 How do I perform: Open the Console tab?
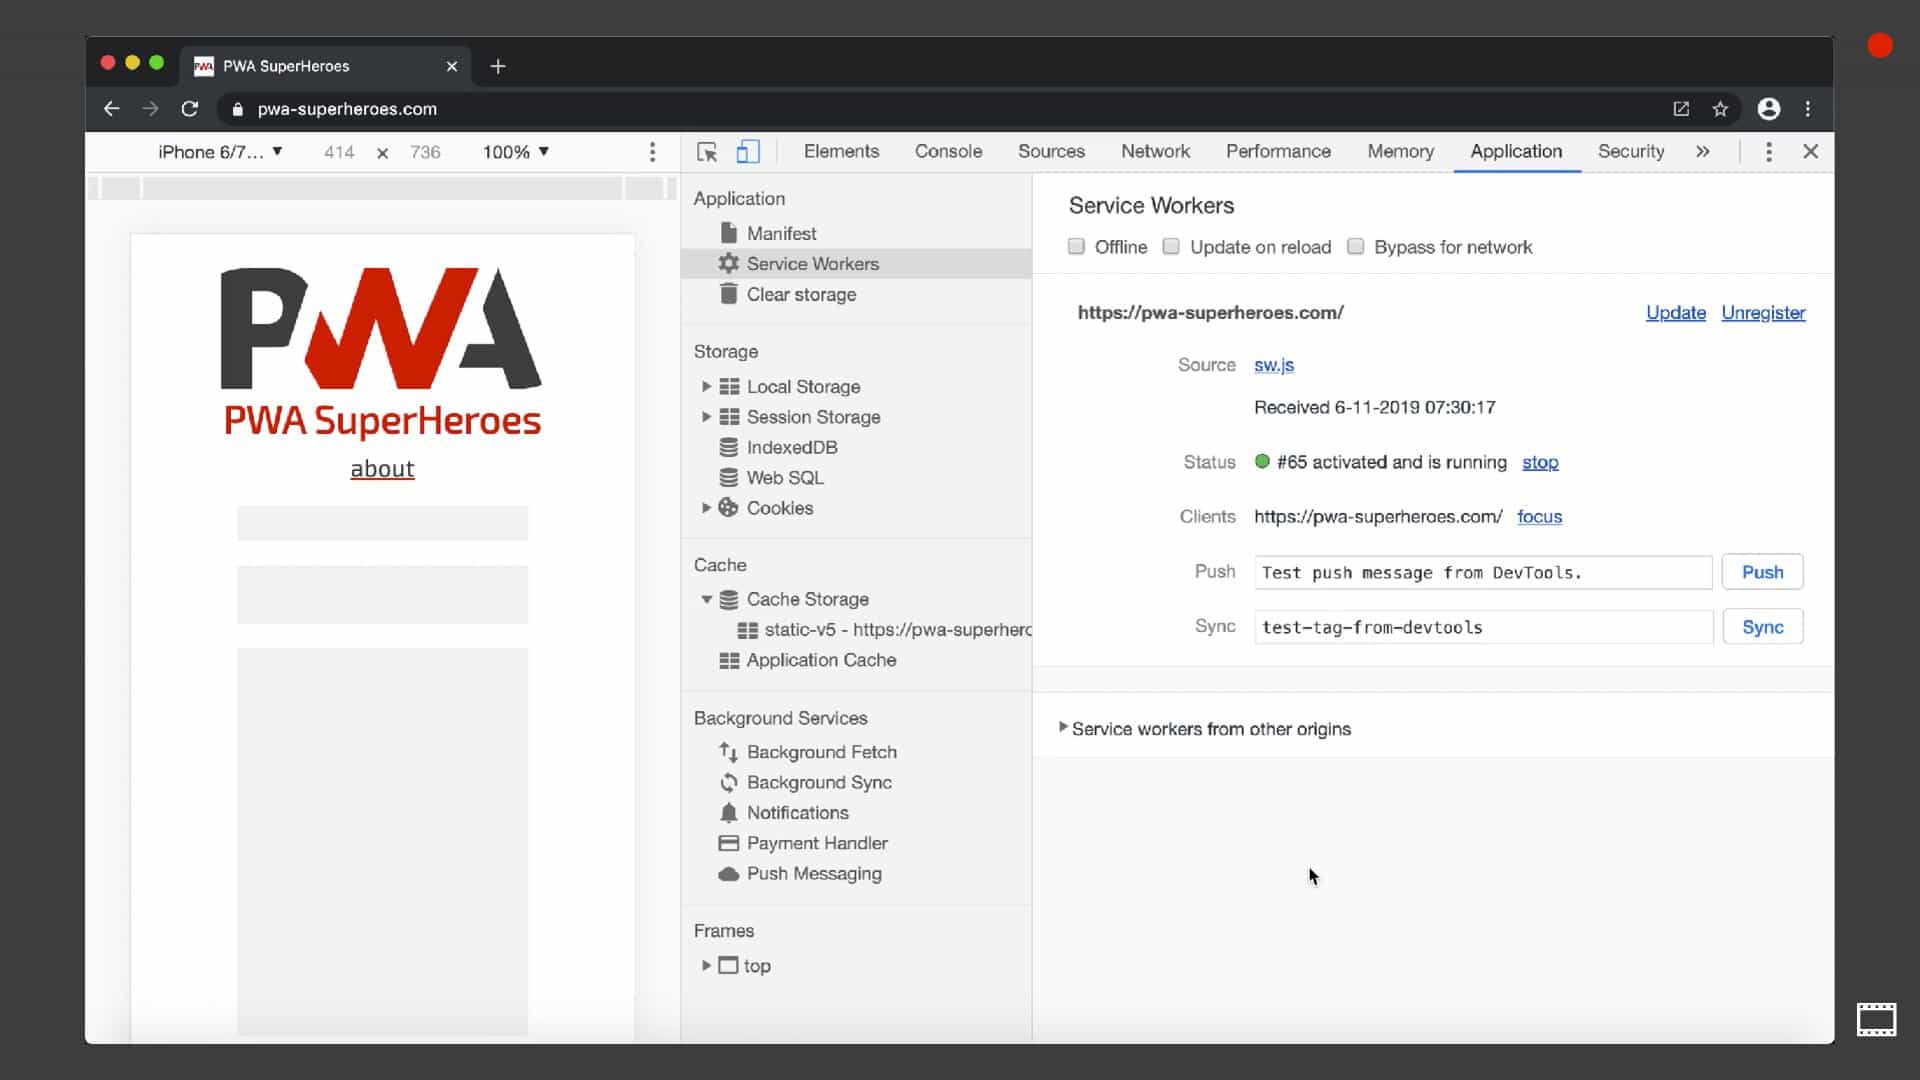click(948, 152)
